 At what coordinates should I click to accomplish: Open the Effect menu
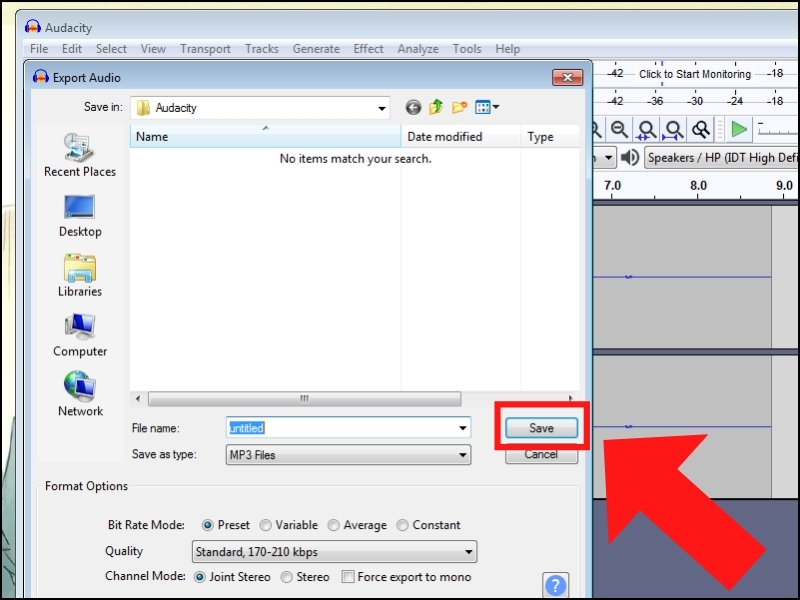[x=368, y=48]
